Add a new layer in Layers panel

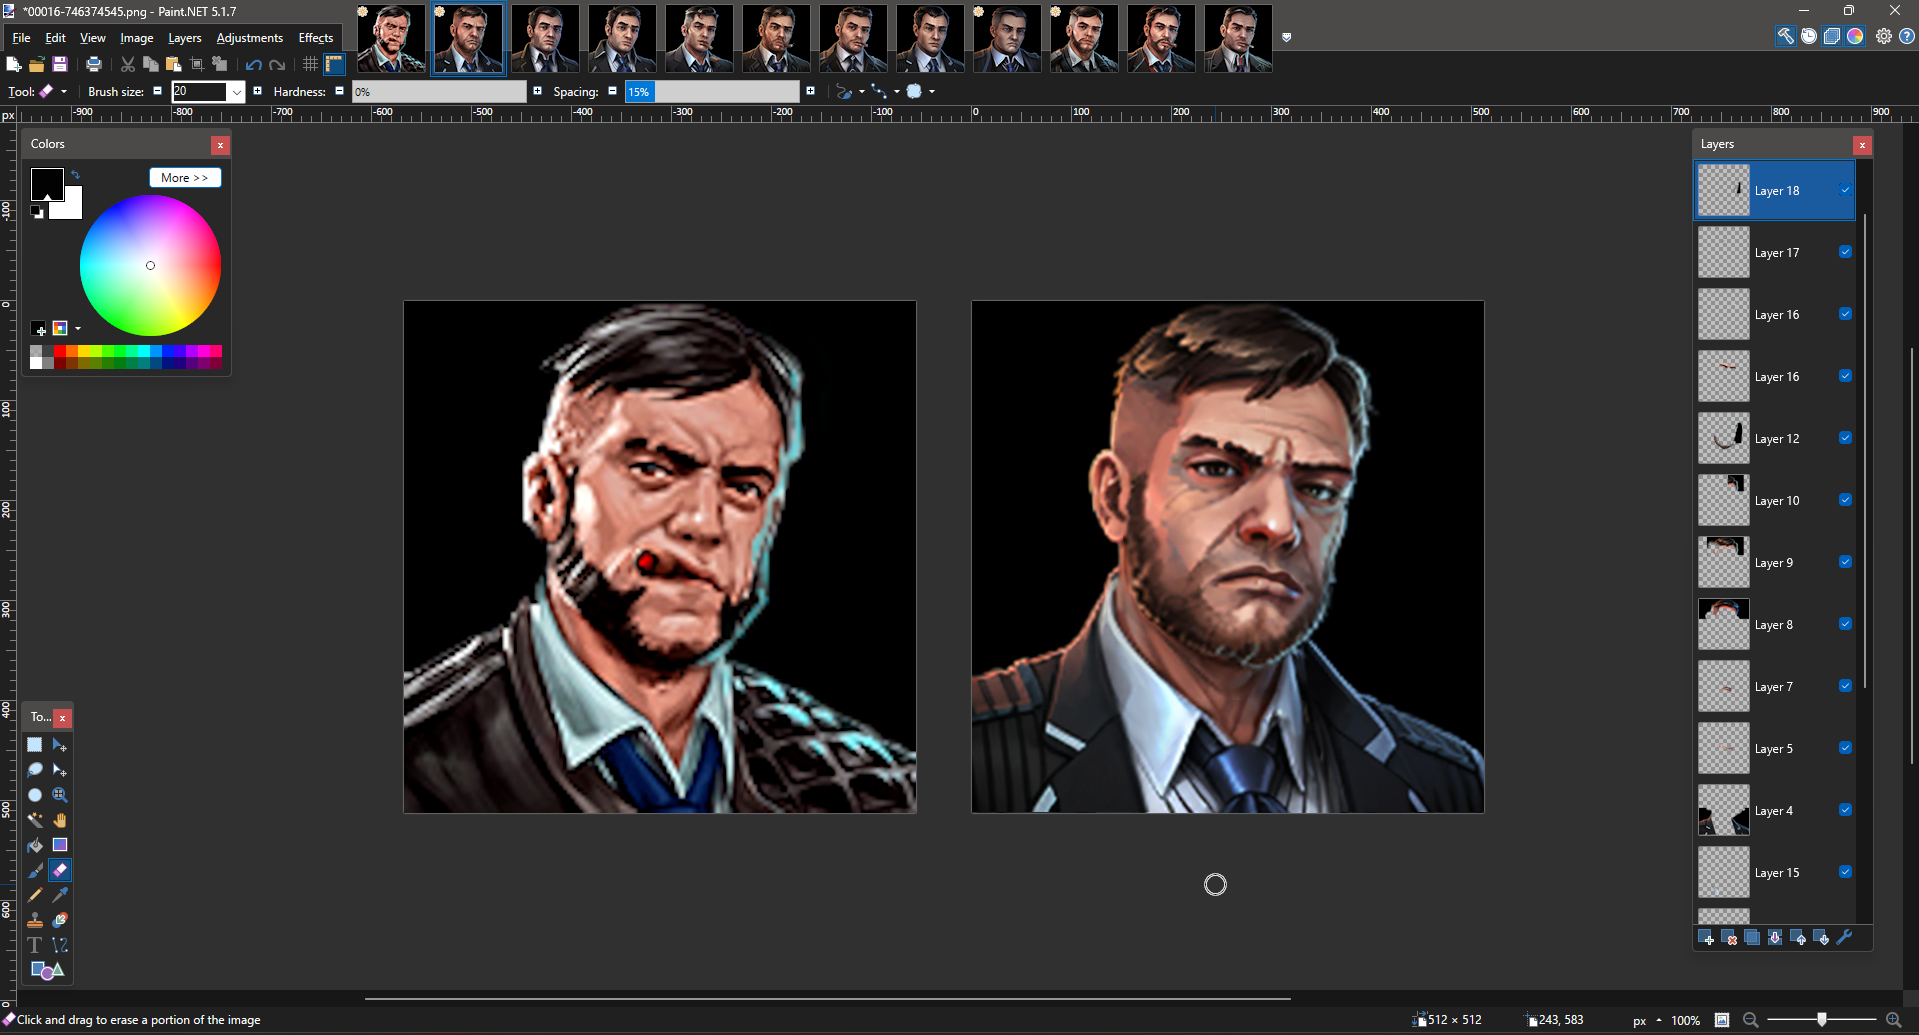point(1706,937)
